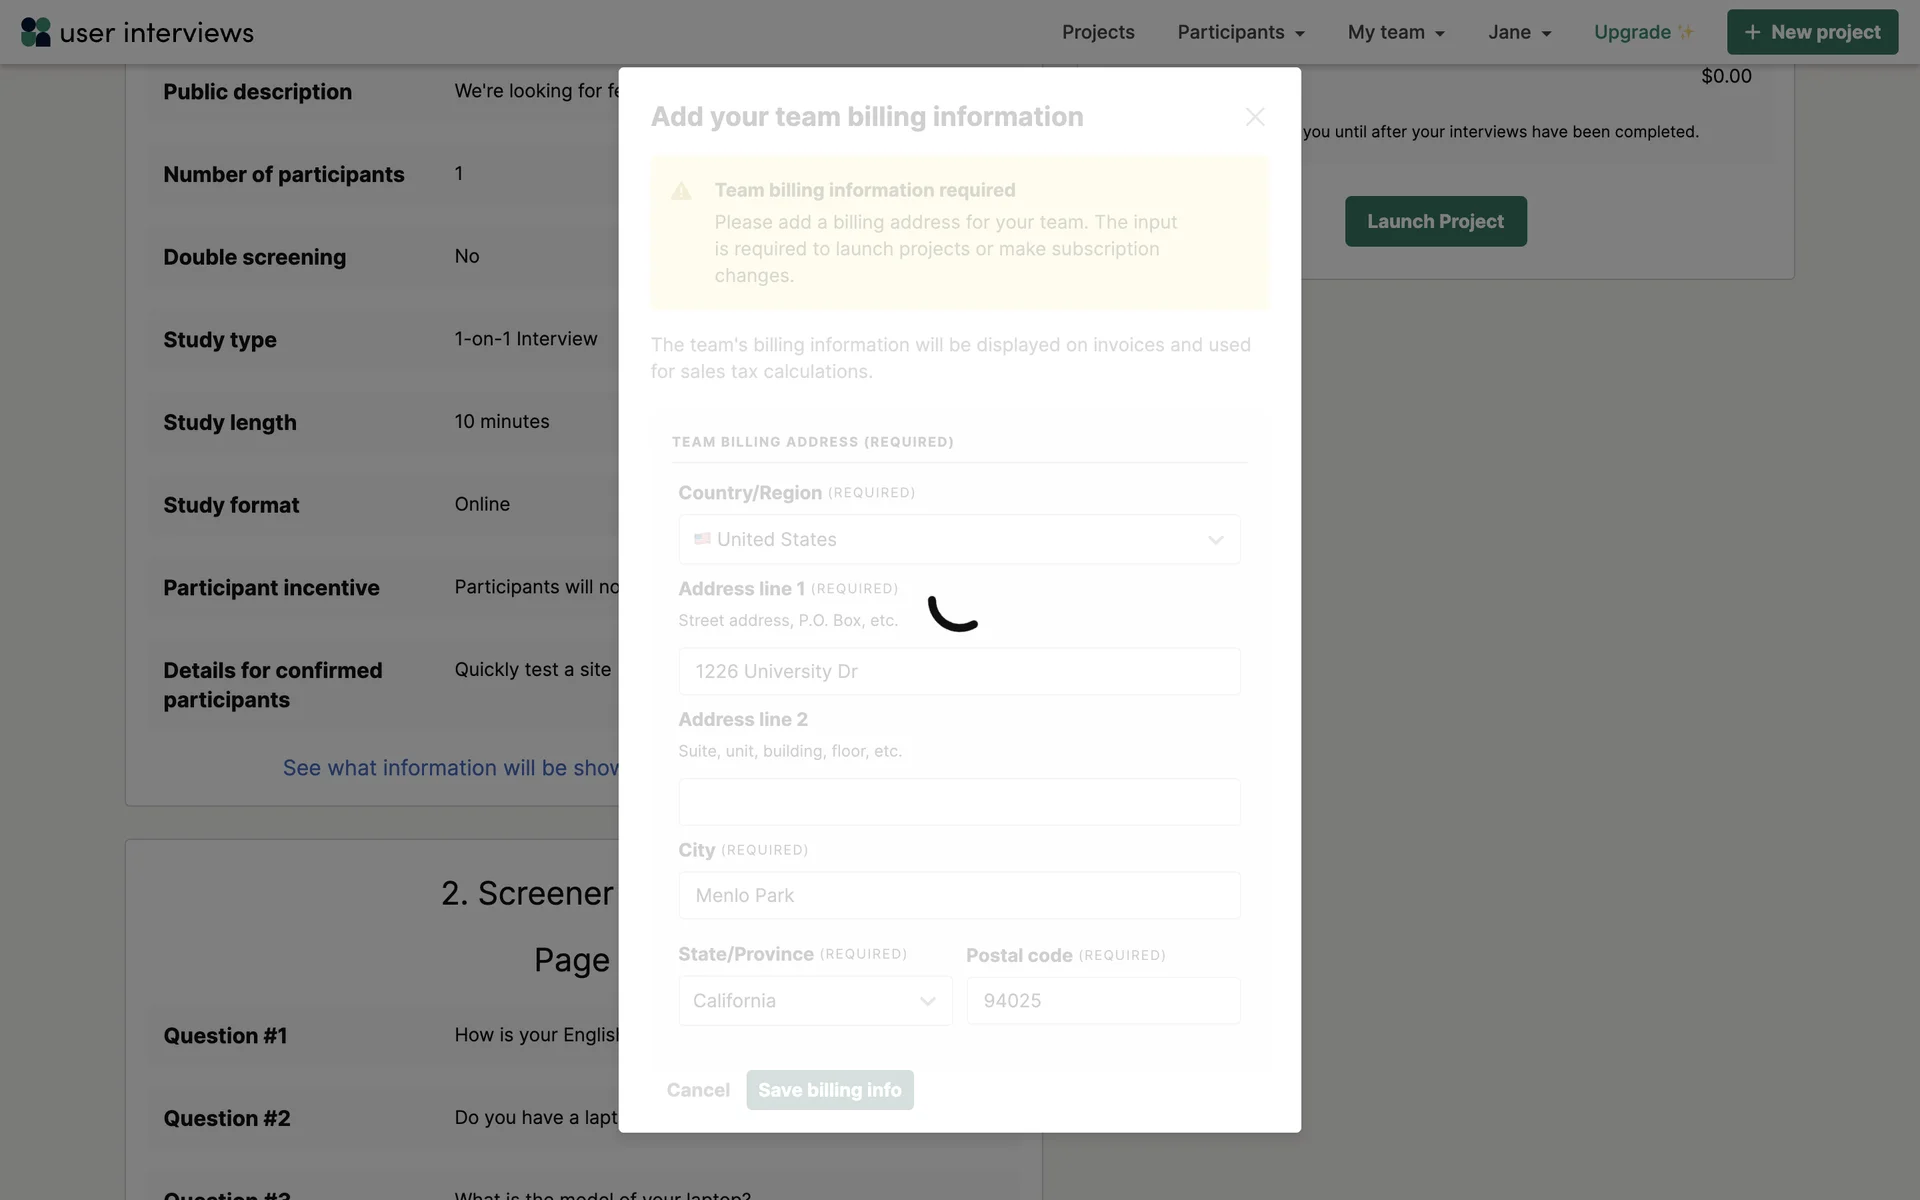This screenshot has height=1200, width=1920.
Task: Open the Jane account dropdown
Action: point(1519,32)
